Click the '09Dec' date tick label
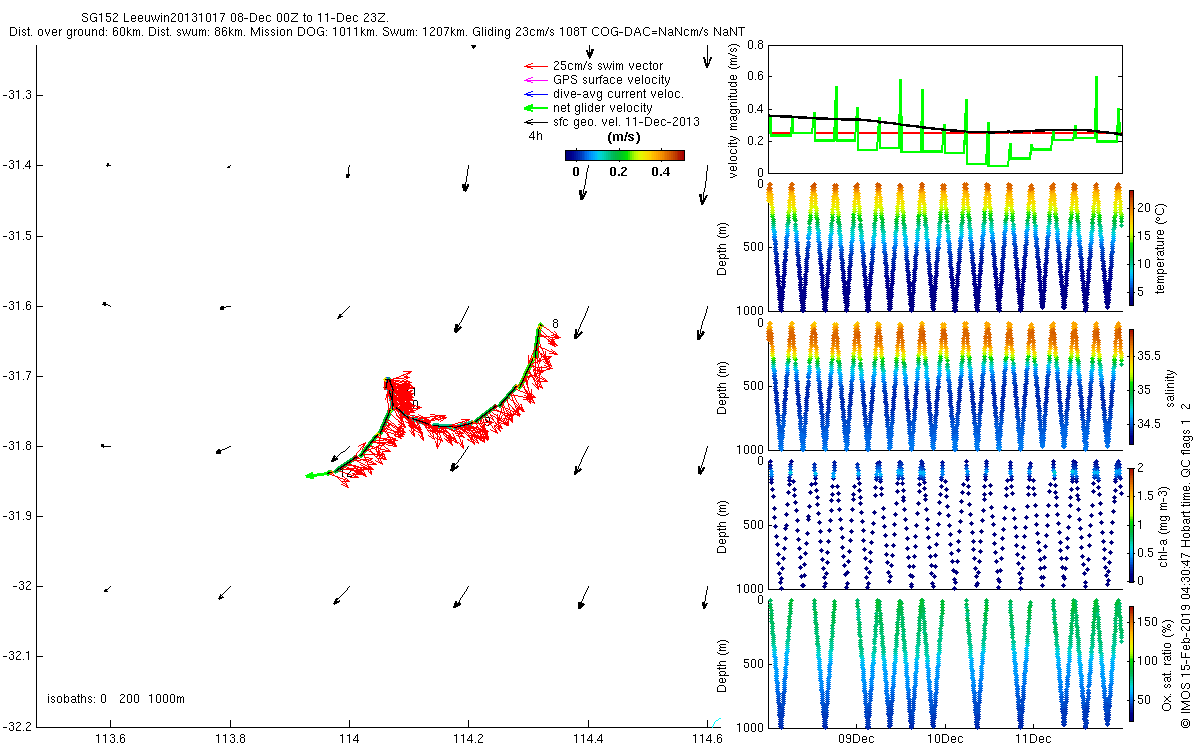1200x750 pixels. [857, 739]
